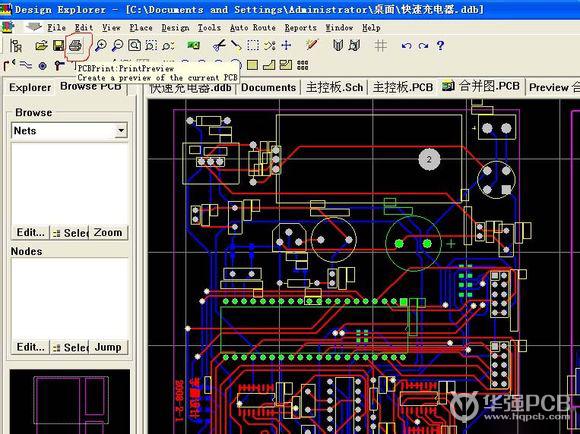Expand the Nets browse dropdown
Screen dimensions: 580x434
tap(121, 131)
